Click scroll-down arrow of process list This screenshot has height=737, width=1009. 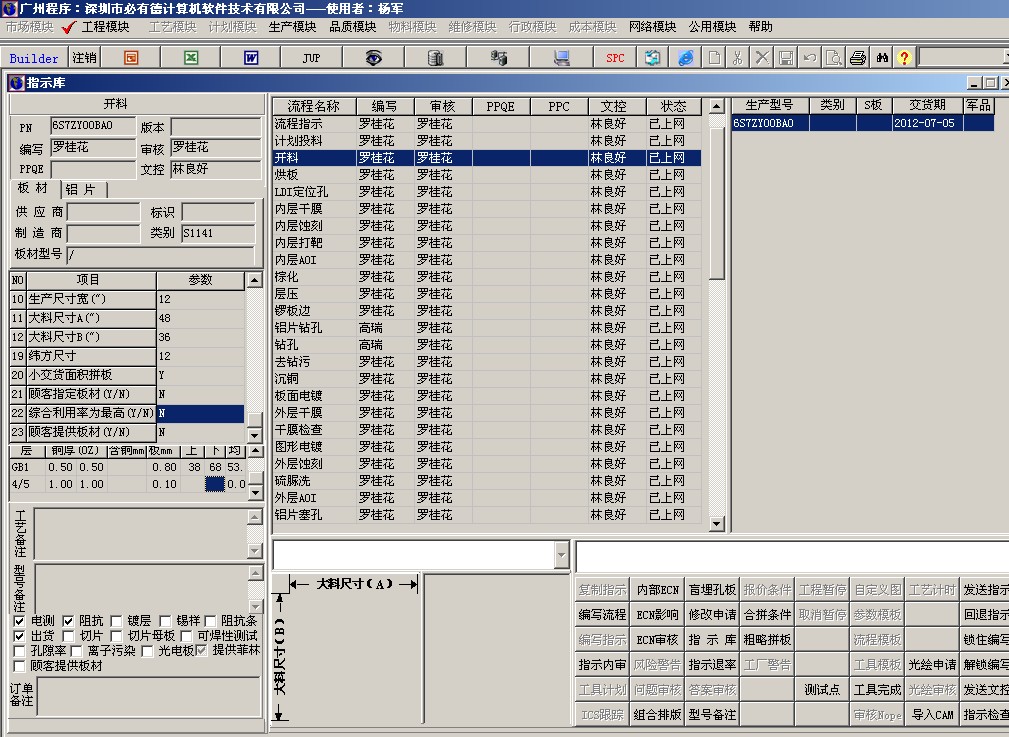717,524
